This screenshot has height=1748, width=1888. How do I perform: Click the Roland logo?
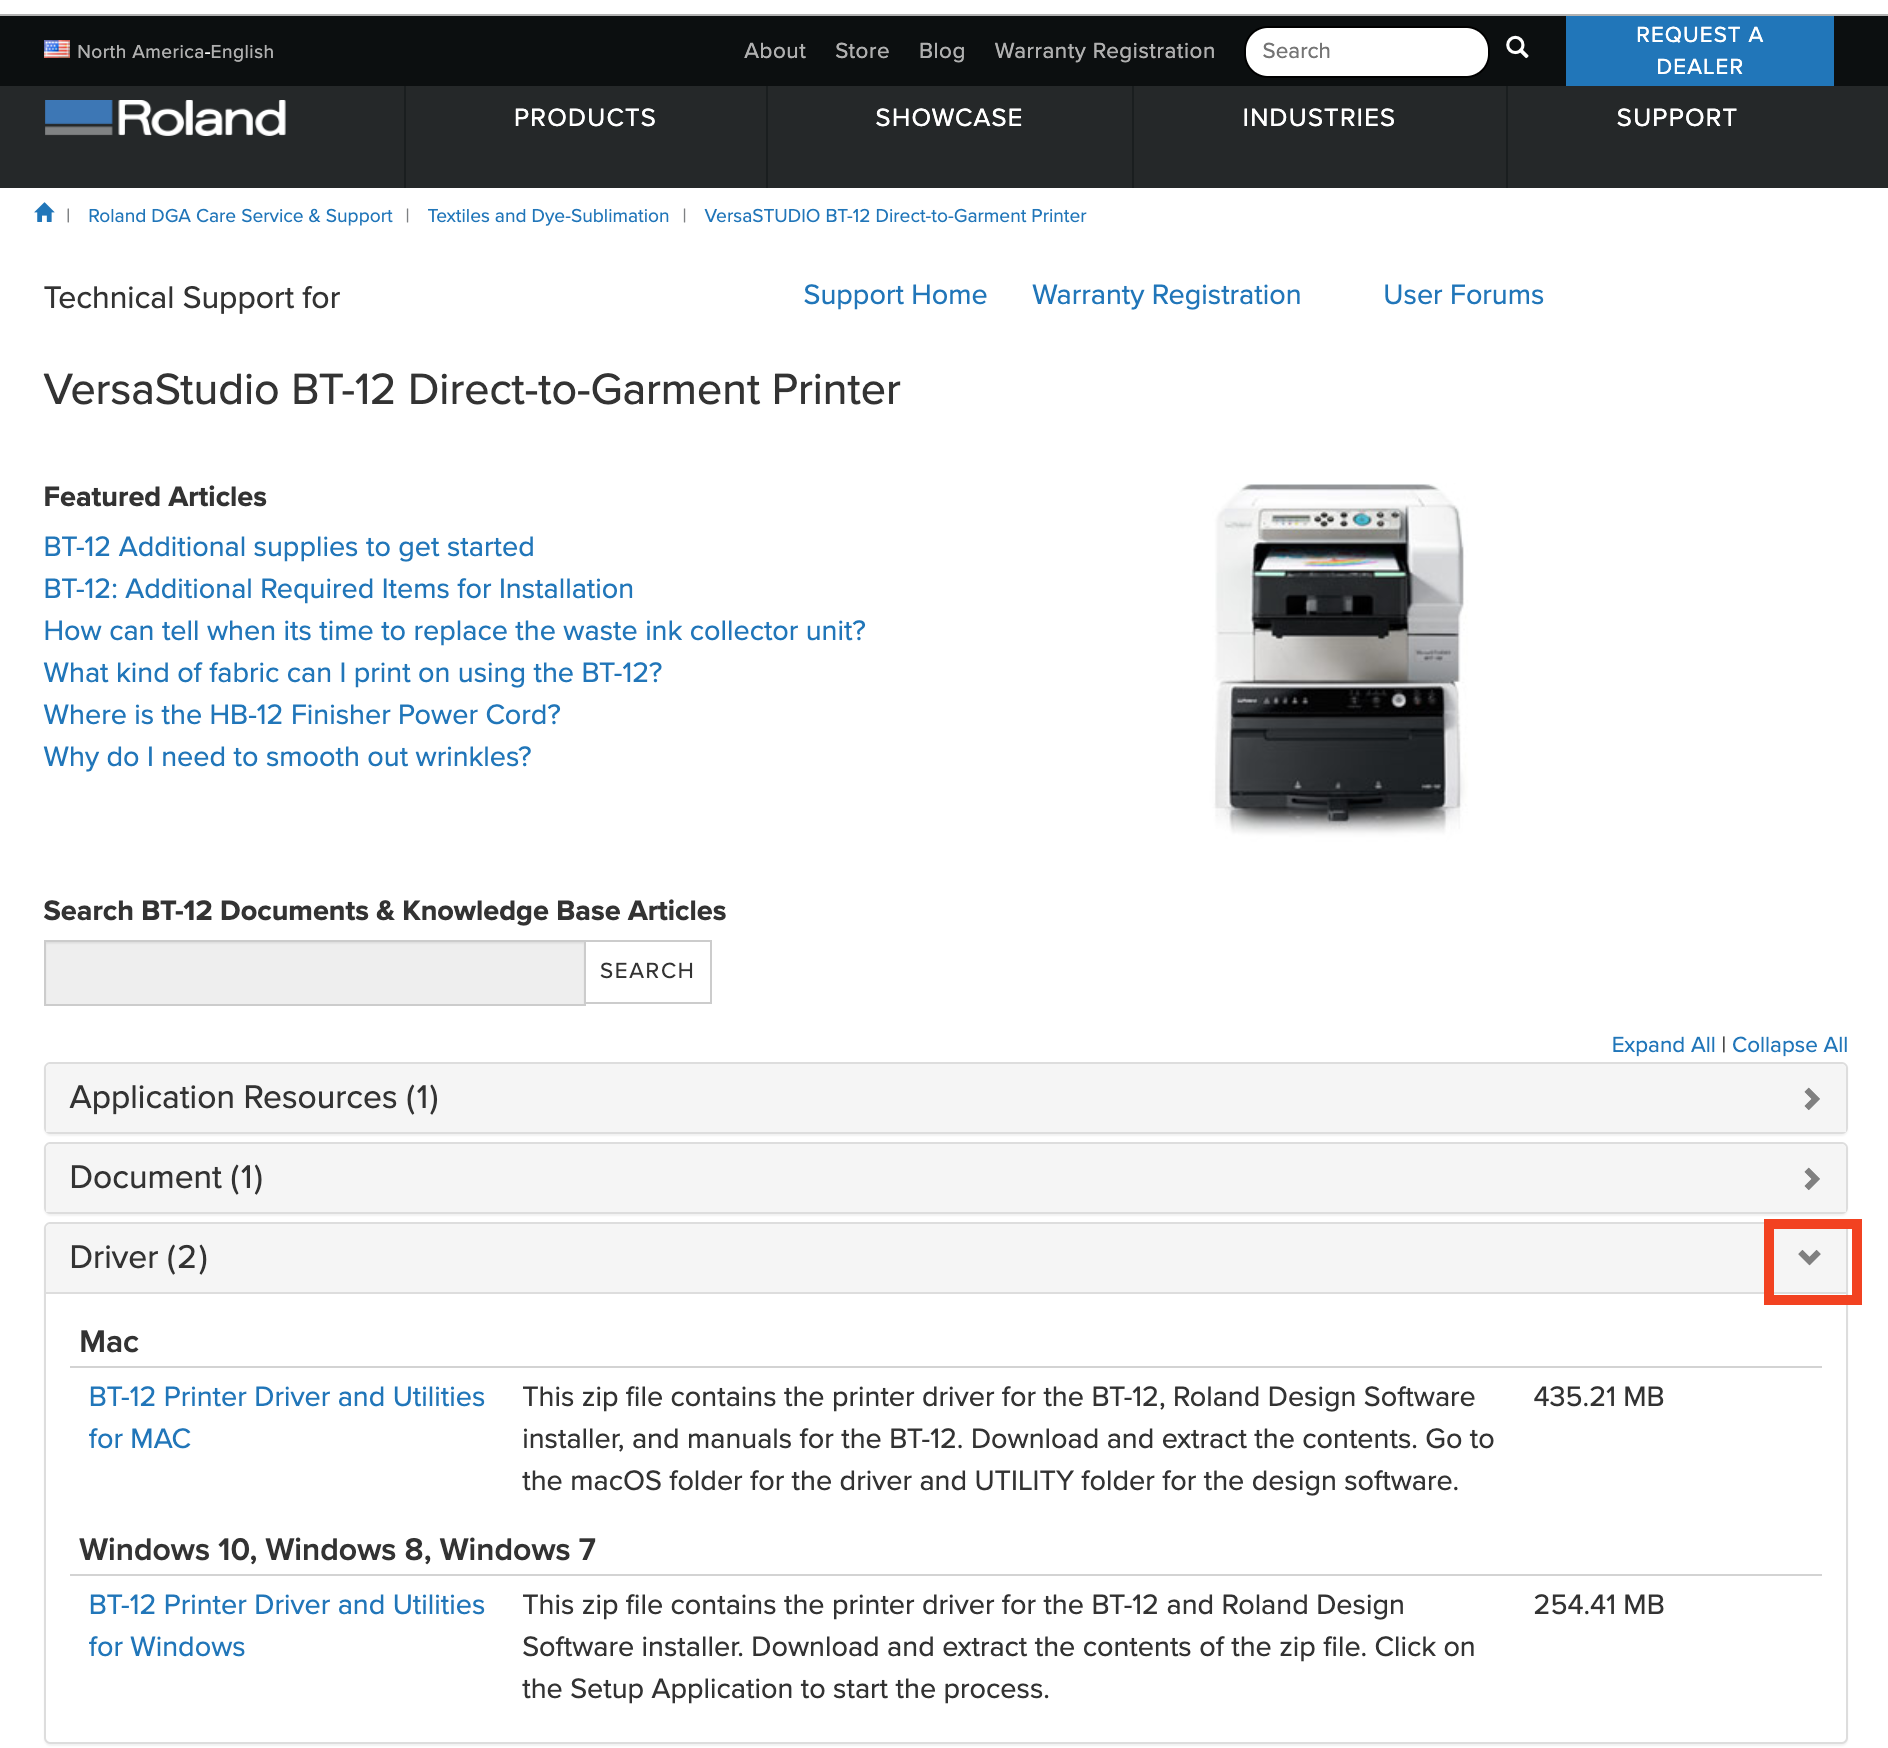[x=166, y=118]
